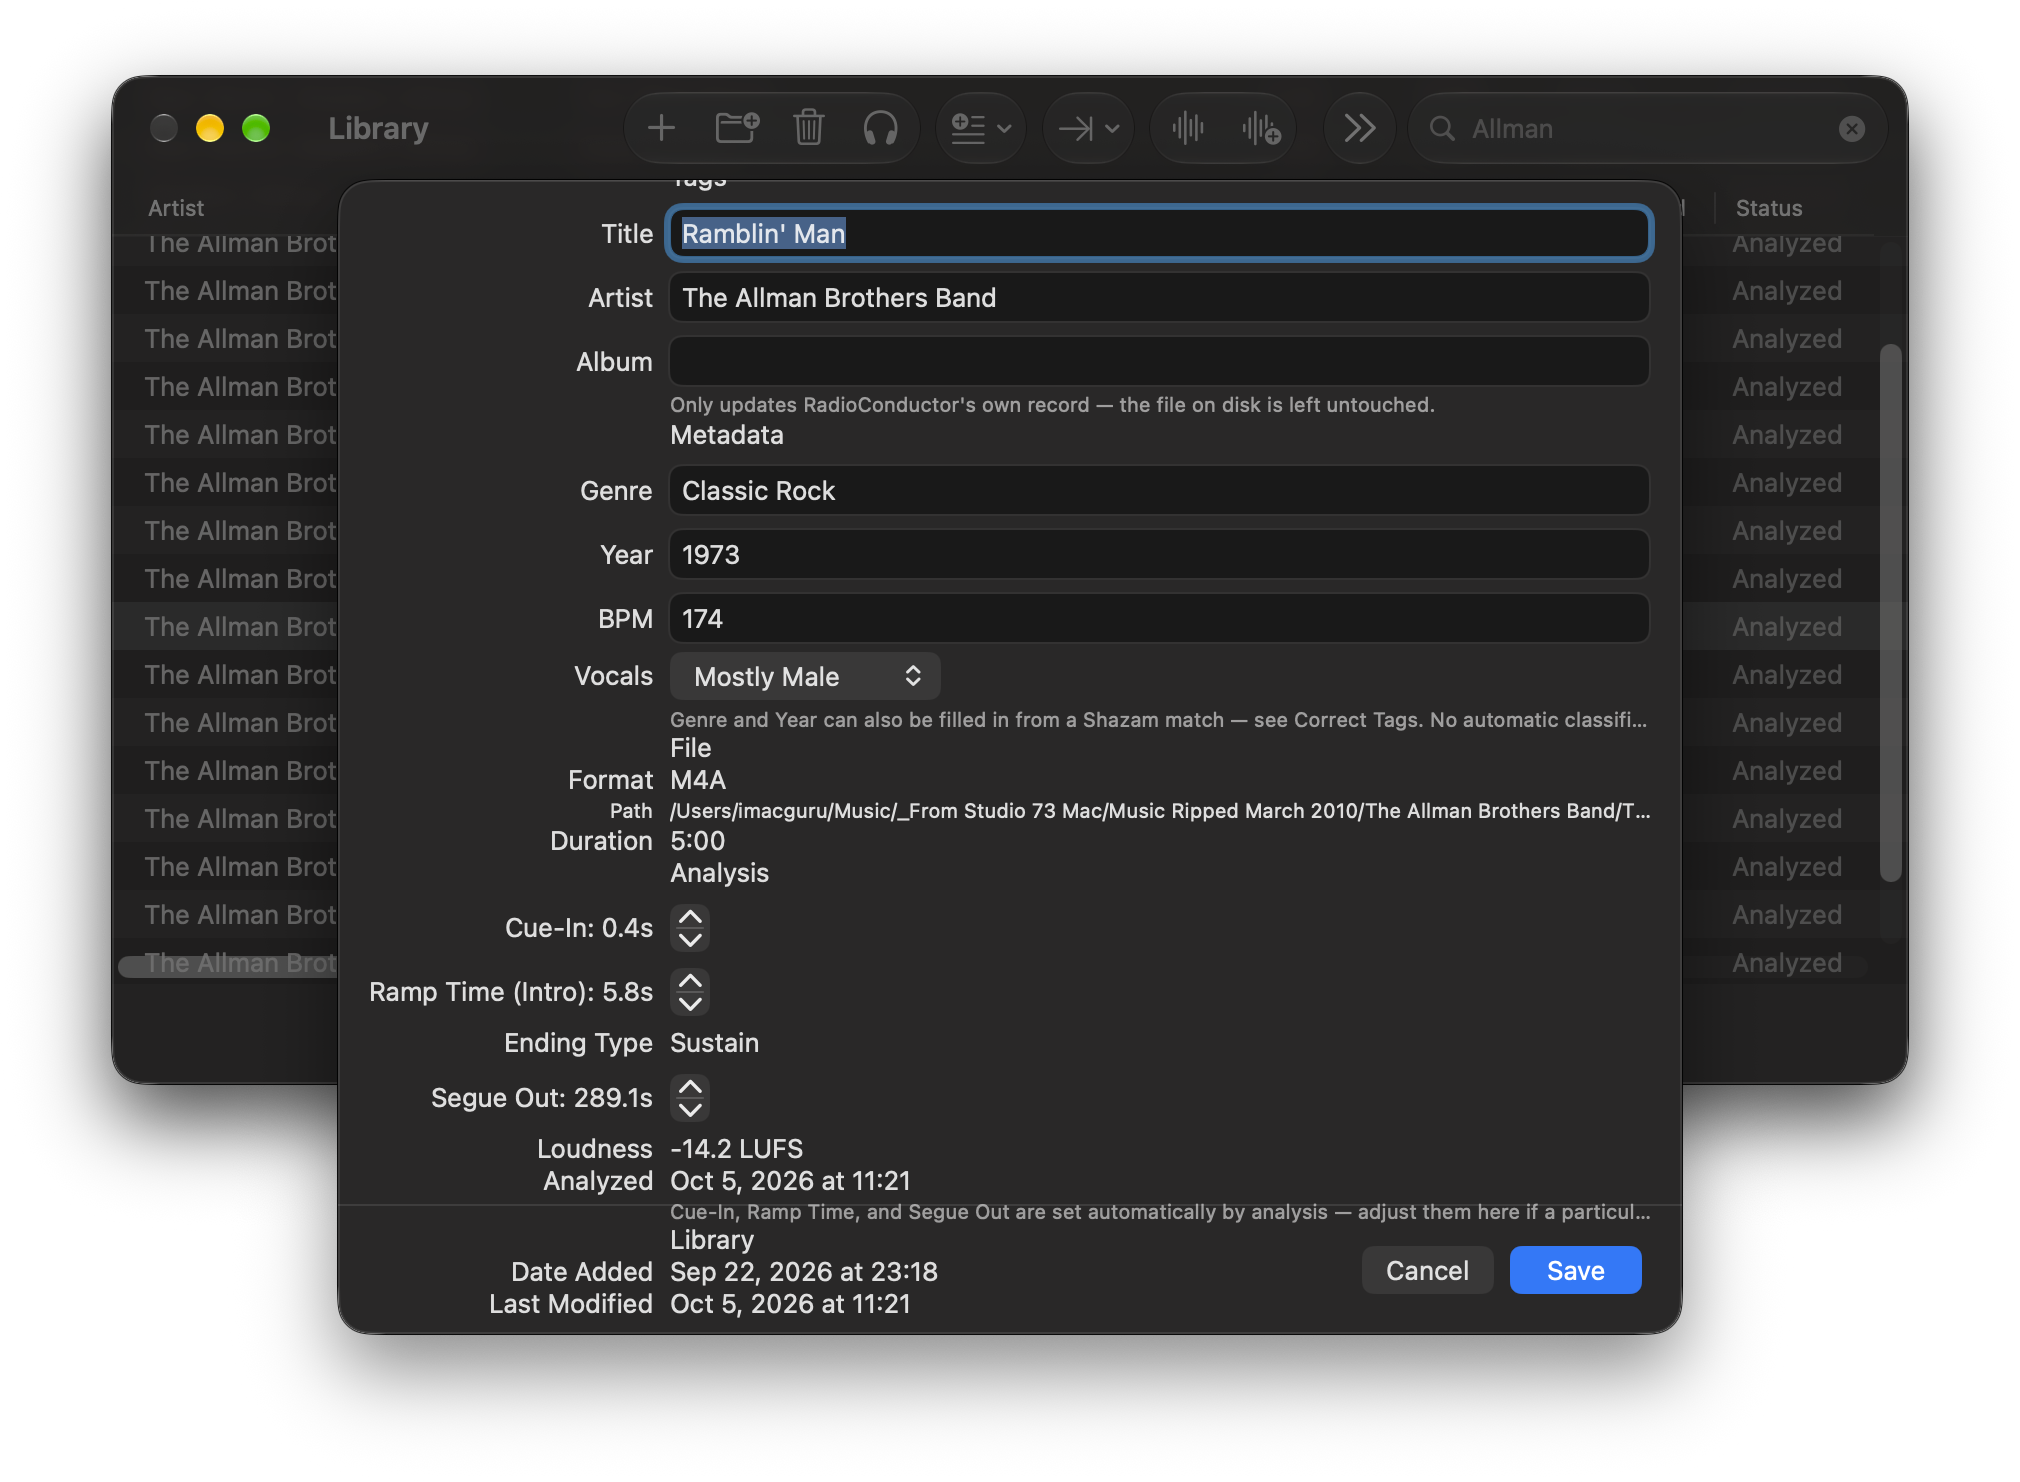This screenshot has width=2020, height=1482.
Task: Click the Status column header
Action: click(x=1768, y=208)
